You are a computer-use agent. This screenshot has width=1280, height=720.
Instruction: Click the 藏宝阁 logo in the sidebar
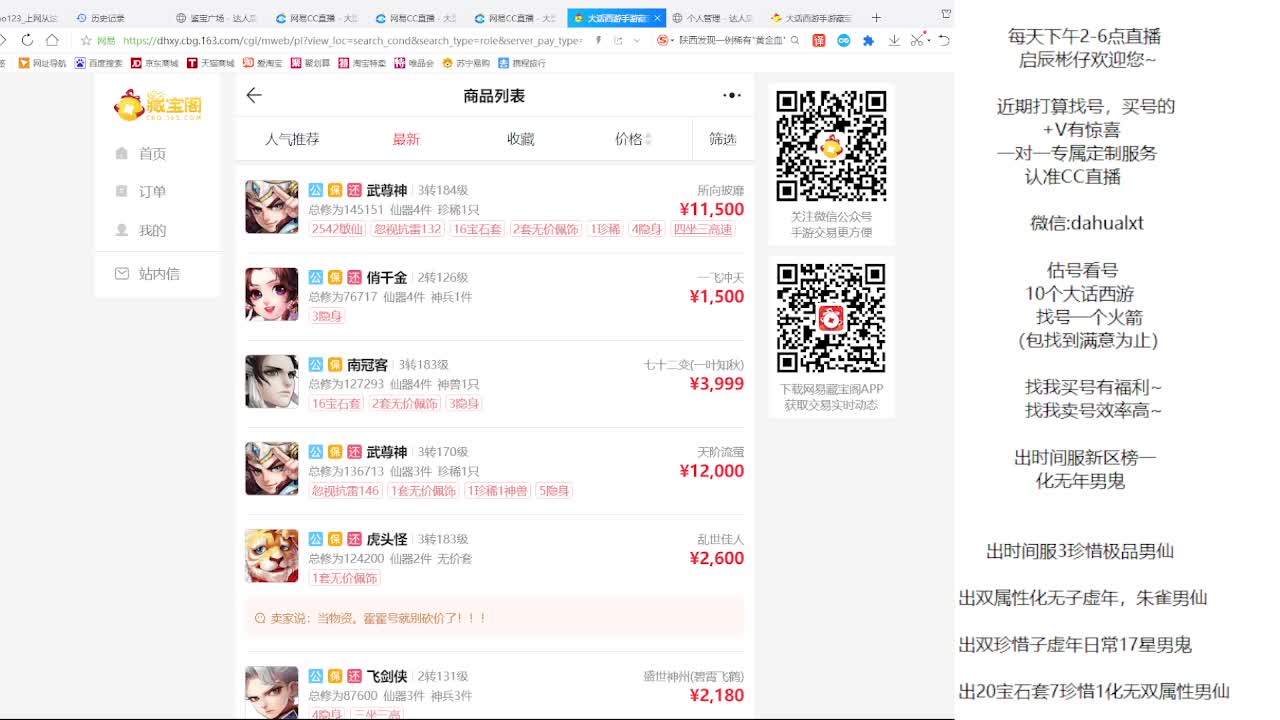point(158,104)
